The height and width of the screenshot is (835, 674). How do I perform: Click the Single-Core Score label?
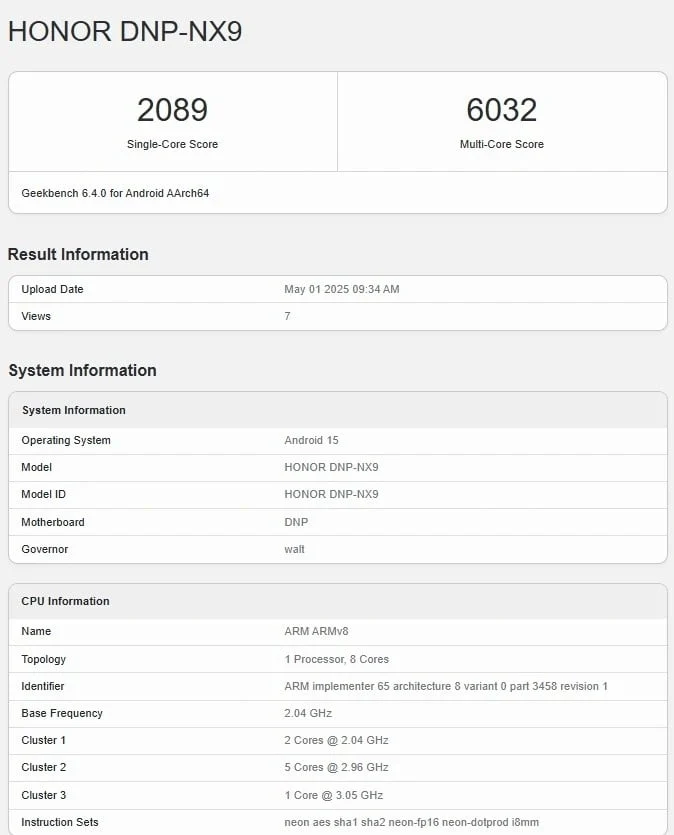tap(172, 144)
